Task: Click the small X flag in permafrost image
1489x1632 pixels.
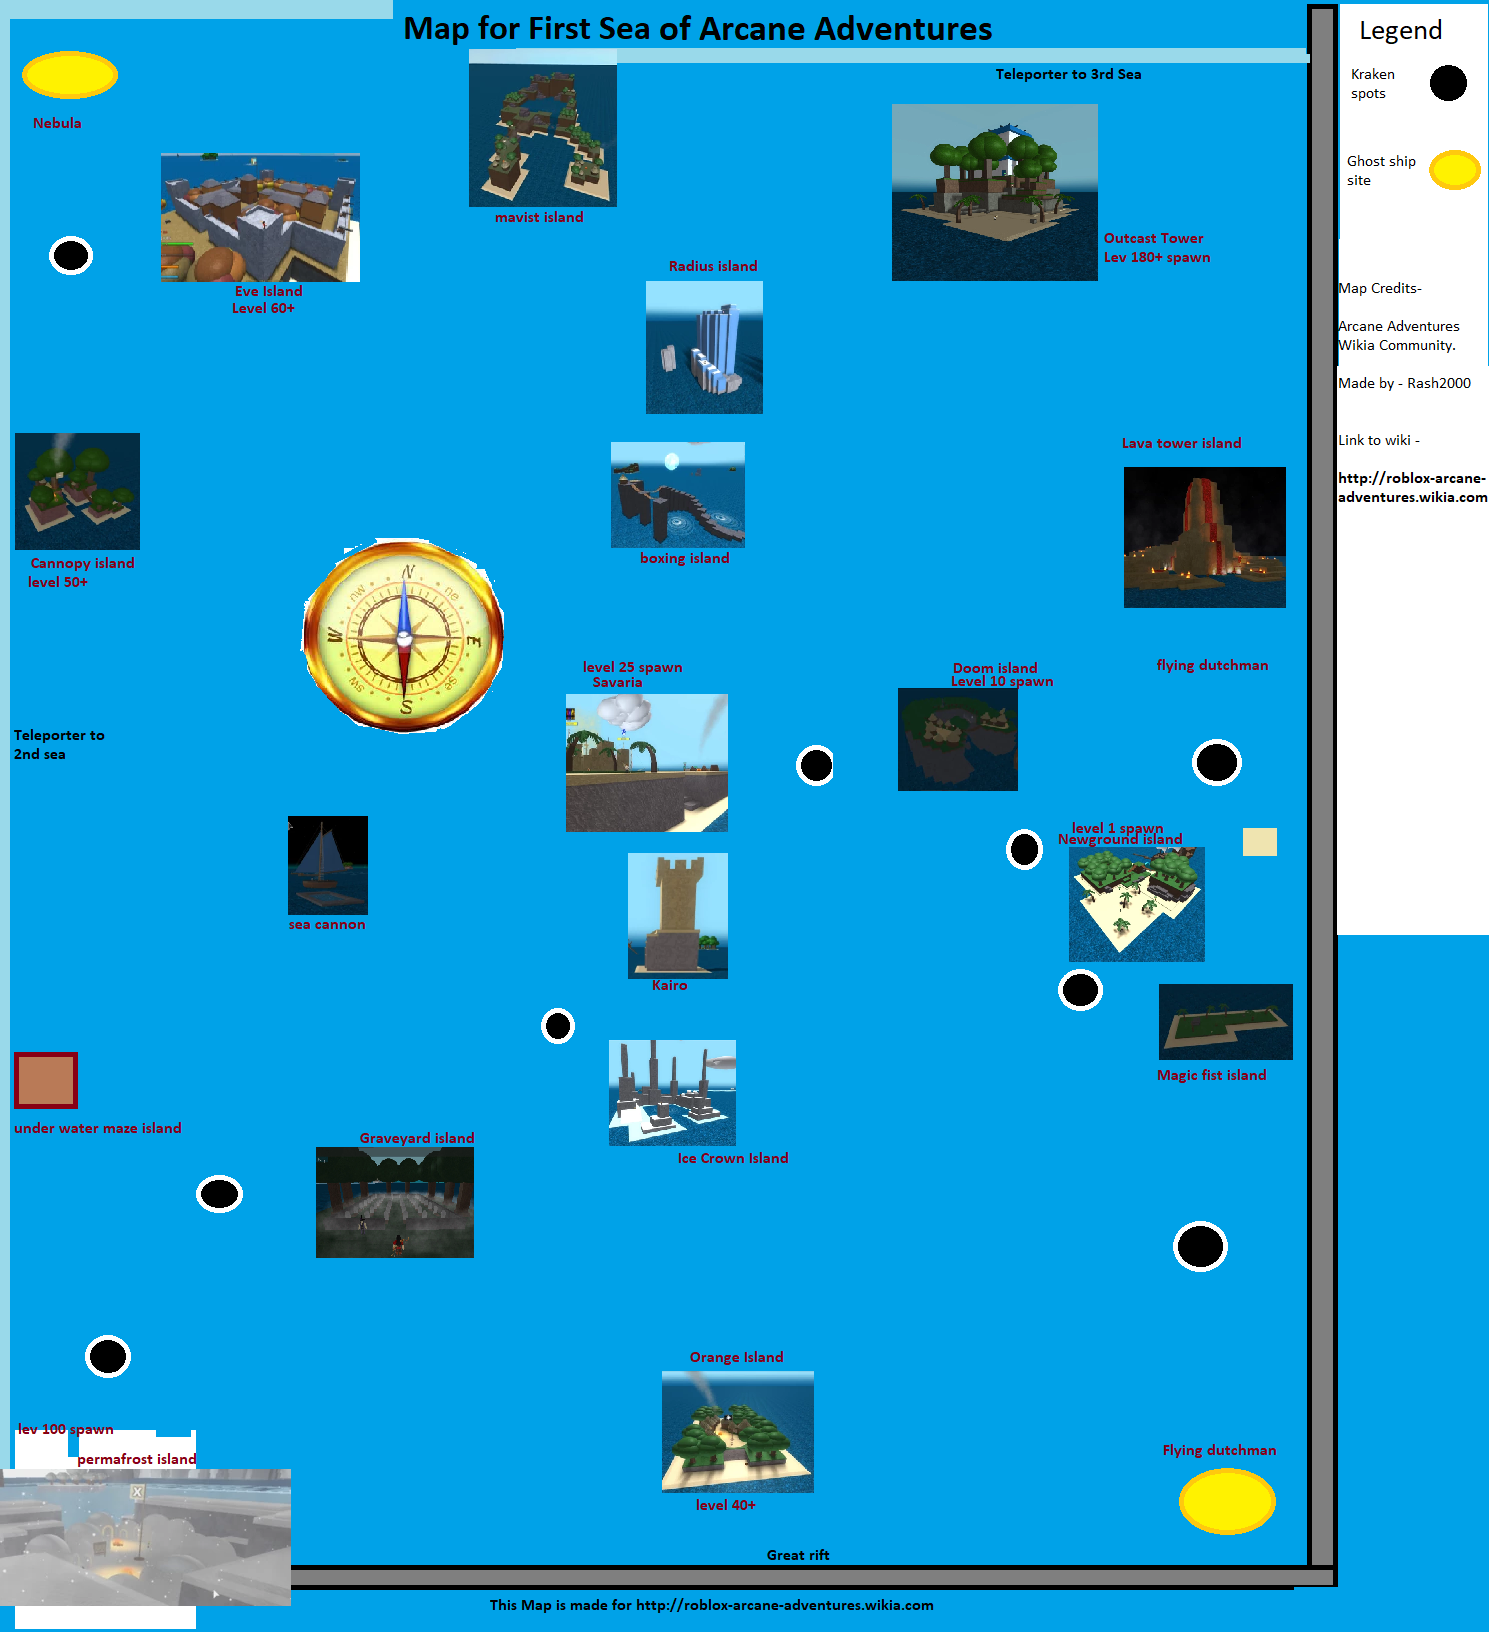Action: tap(137, 1492)
